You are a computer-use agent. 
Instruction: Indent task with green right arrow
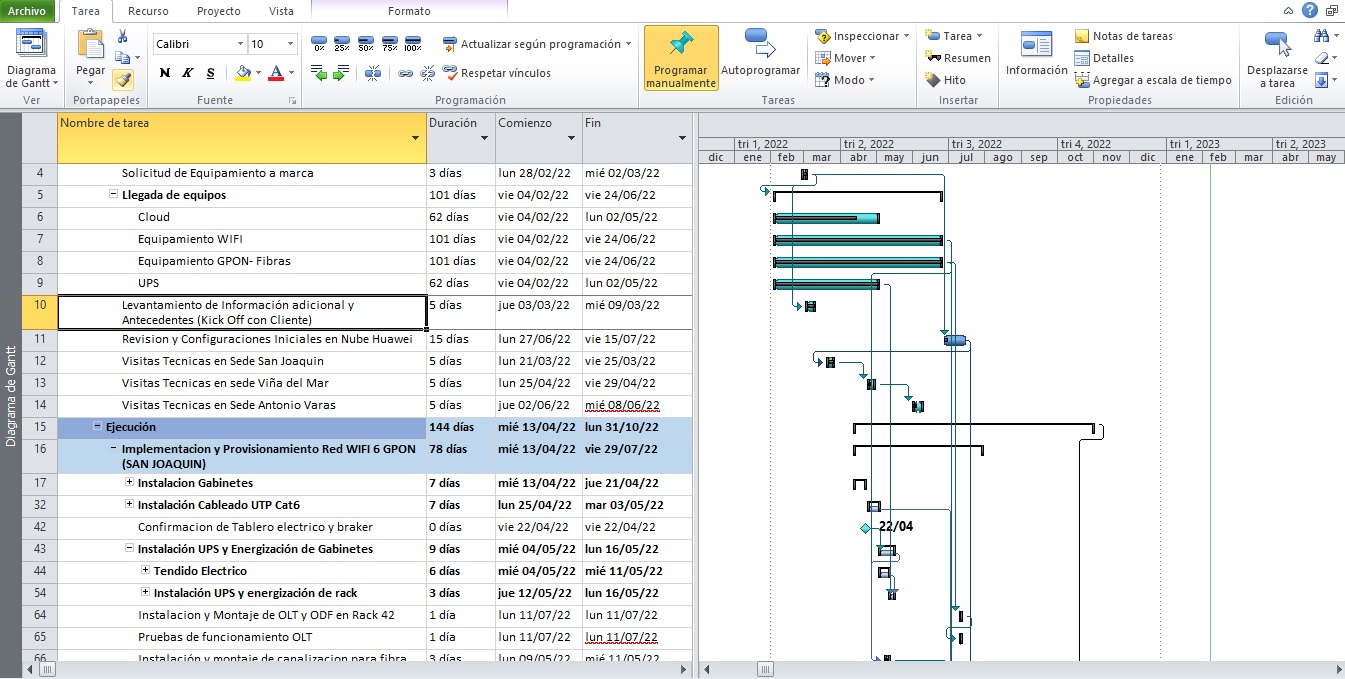pyautogui.click(x=341, y=73)
